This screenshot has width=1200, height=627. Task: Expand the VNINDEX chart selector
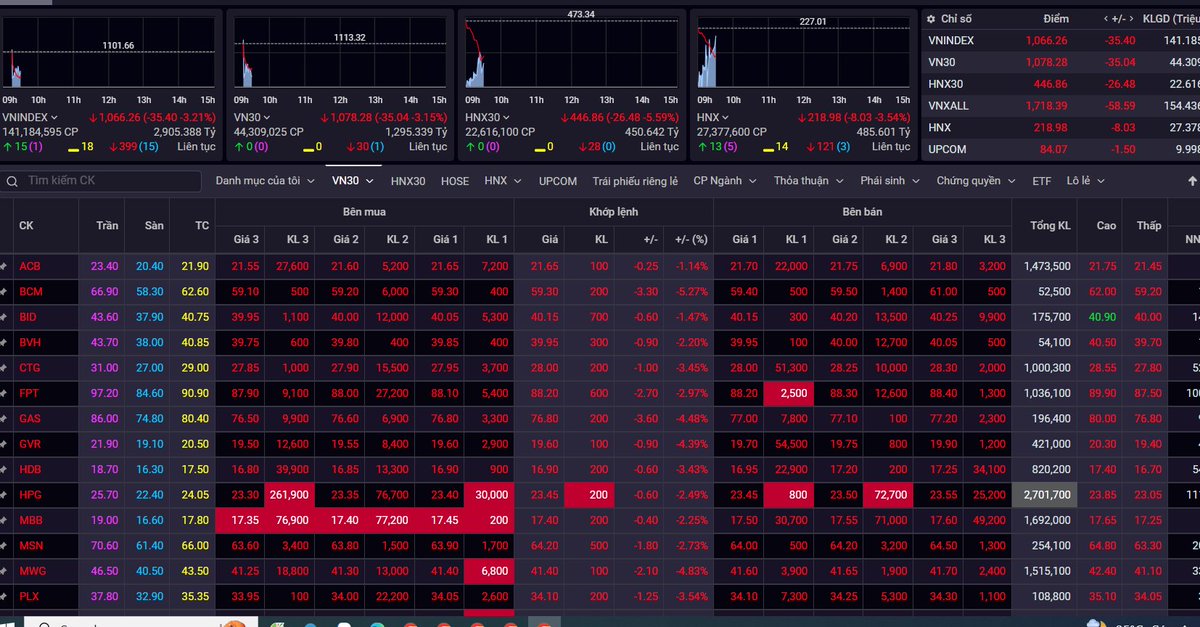55,118
